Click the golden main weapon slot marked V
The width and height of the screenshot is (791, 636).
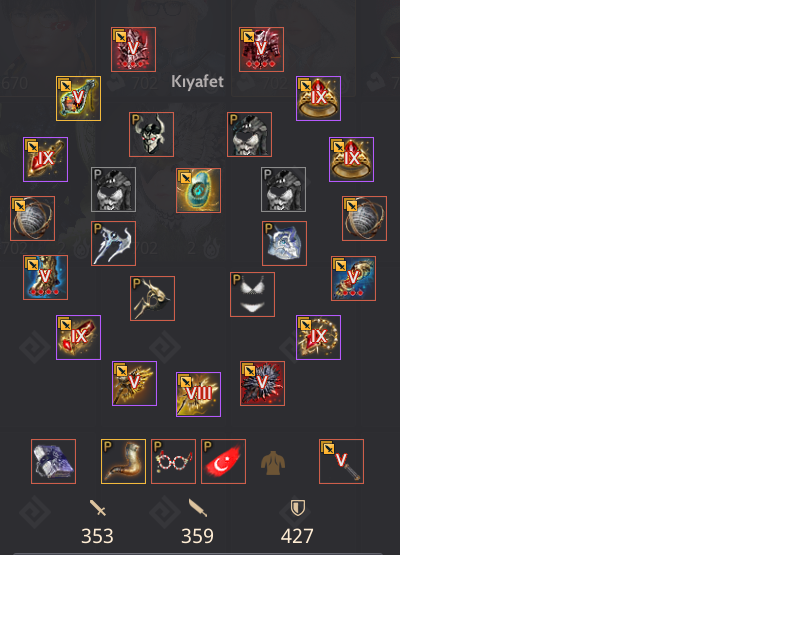point(134,383)
